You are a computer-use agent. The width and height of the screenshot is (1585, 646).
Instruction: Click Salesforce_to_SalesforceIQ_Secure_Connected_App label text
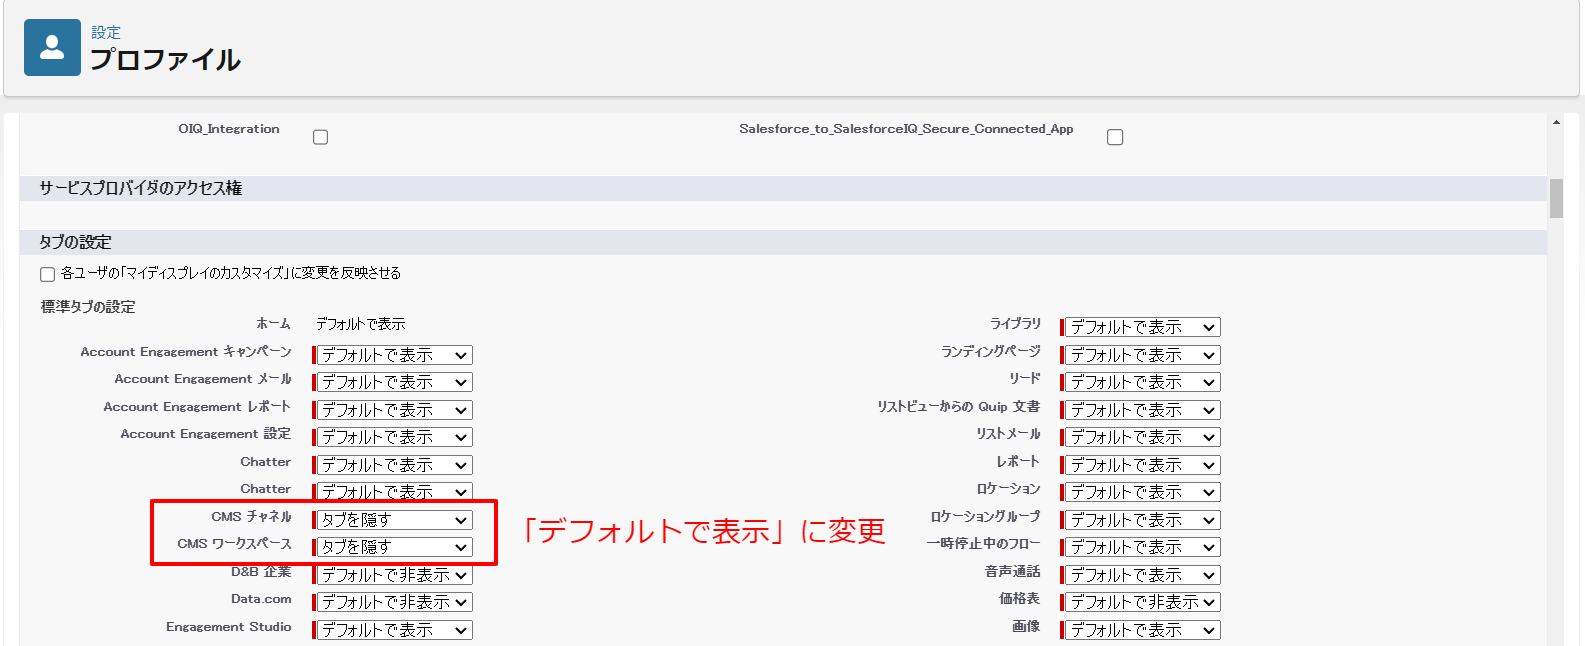tap(906, 129)
